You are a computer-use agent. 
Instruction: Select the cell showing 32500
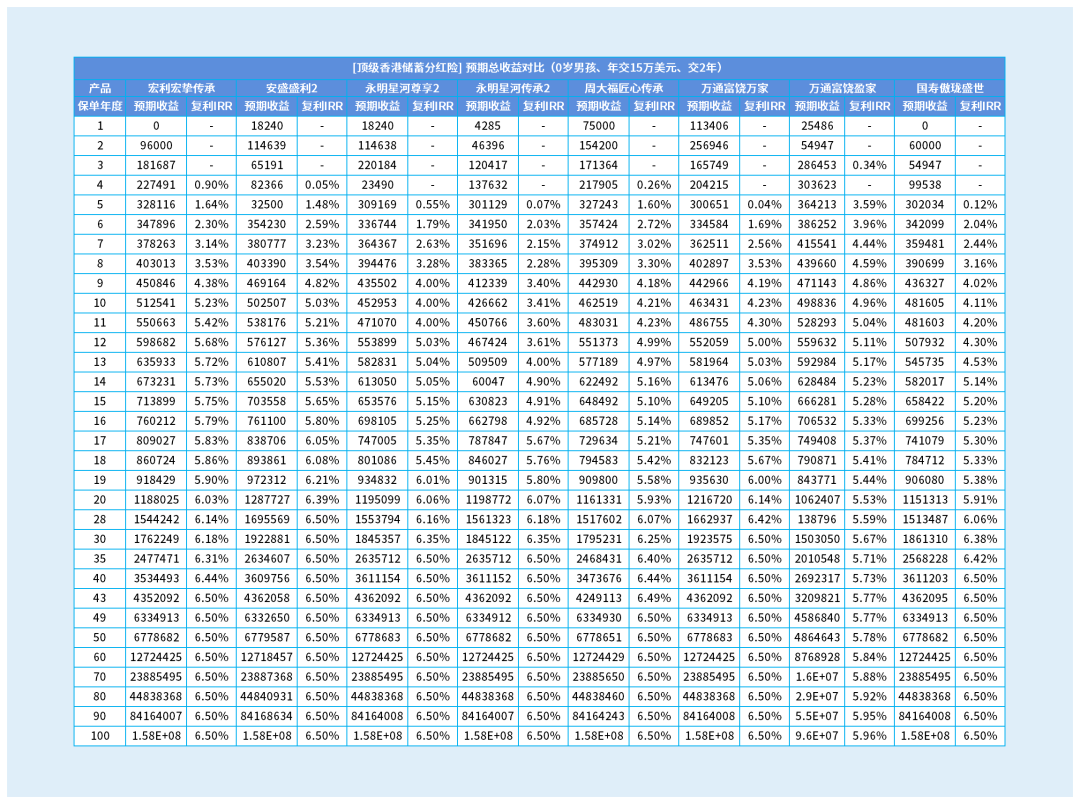267,205
